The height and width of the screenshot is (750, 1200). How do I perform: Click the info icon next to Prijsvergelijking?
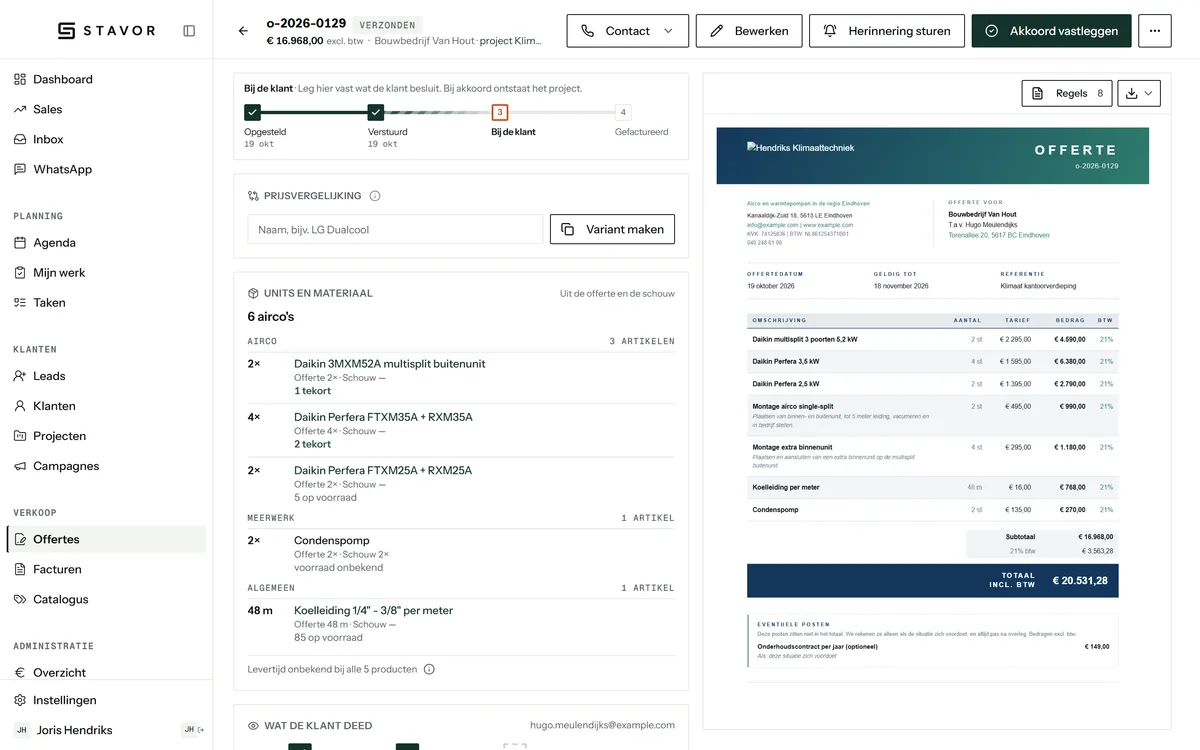375,196
